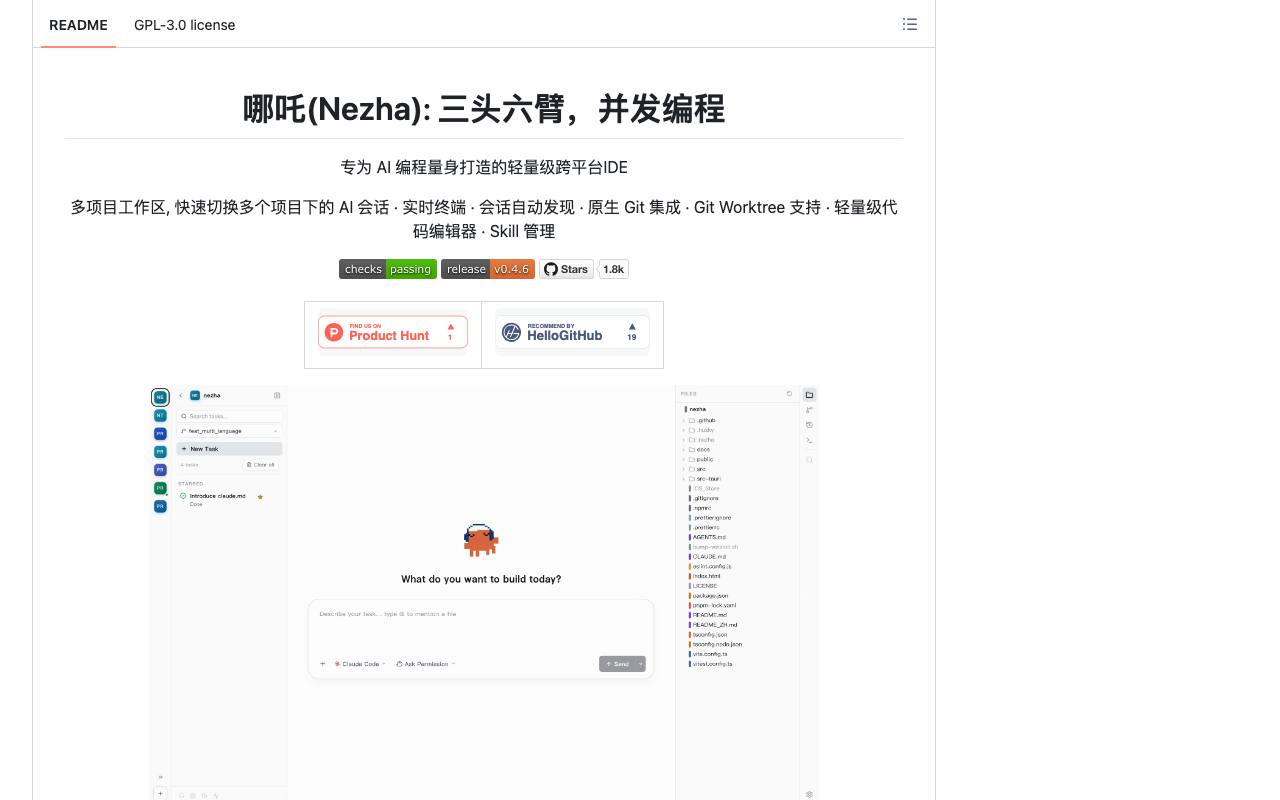Click the heading 哪吒(Nezha): 三头六臂，并发编程

point(484,109)
